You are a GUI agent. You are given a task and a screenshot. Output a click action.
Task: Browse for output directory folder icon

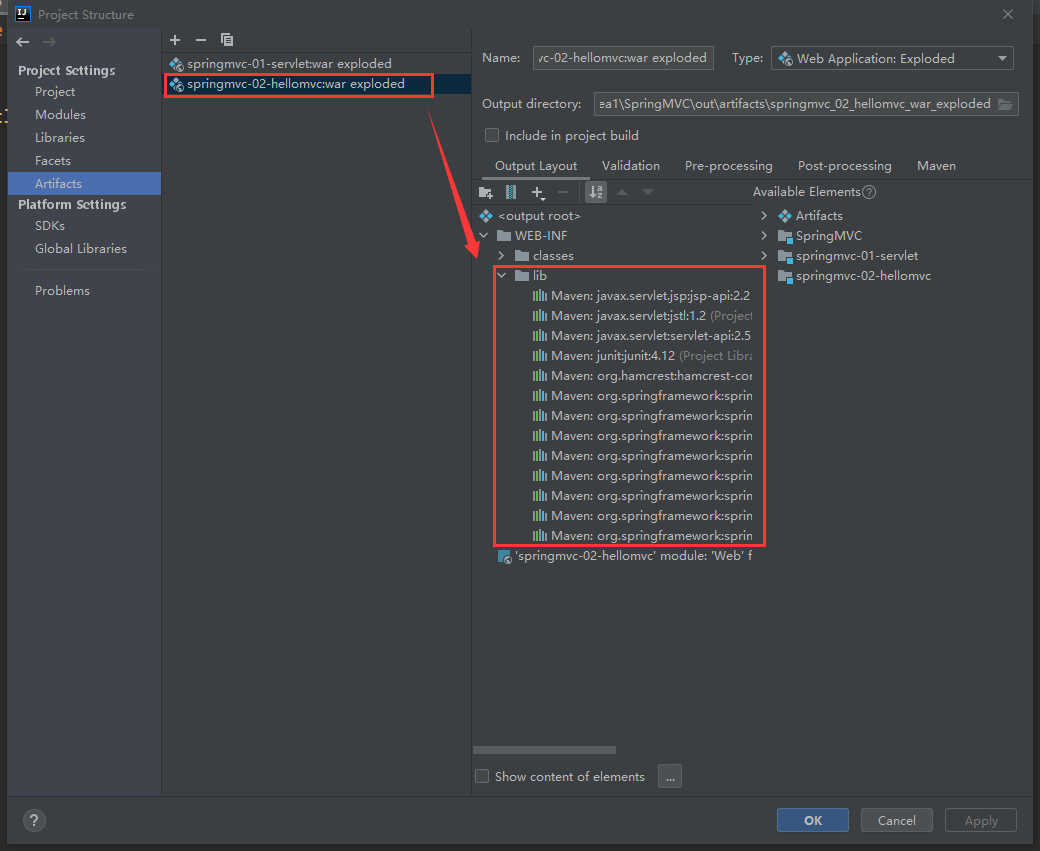tap(1006, 104)
